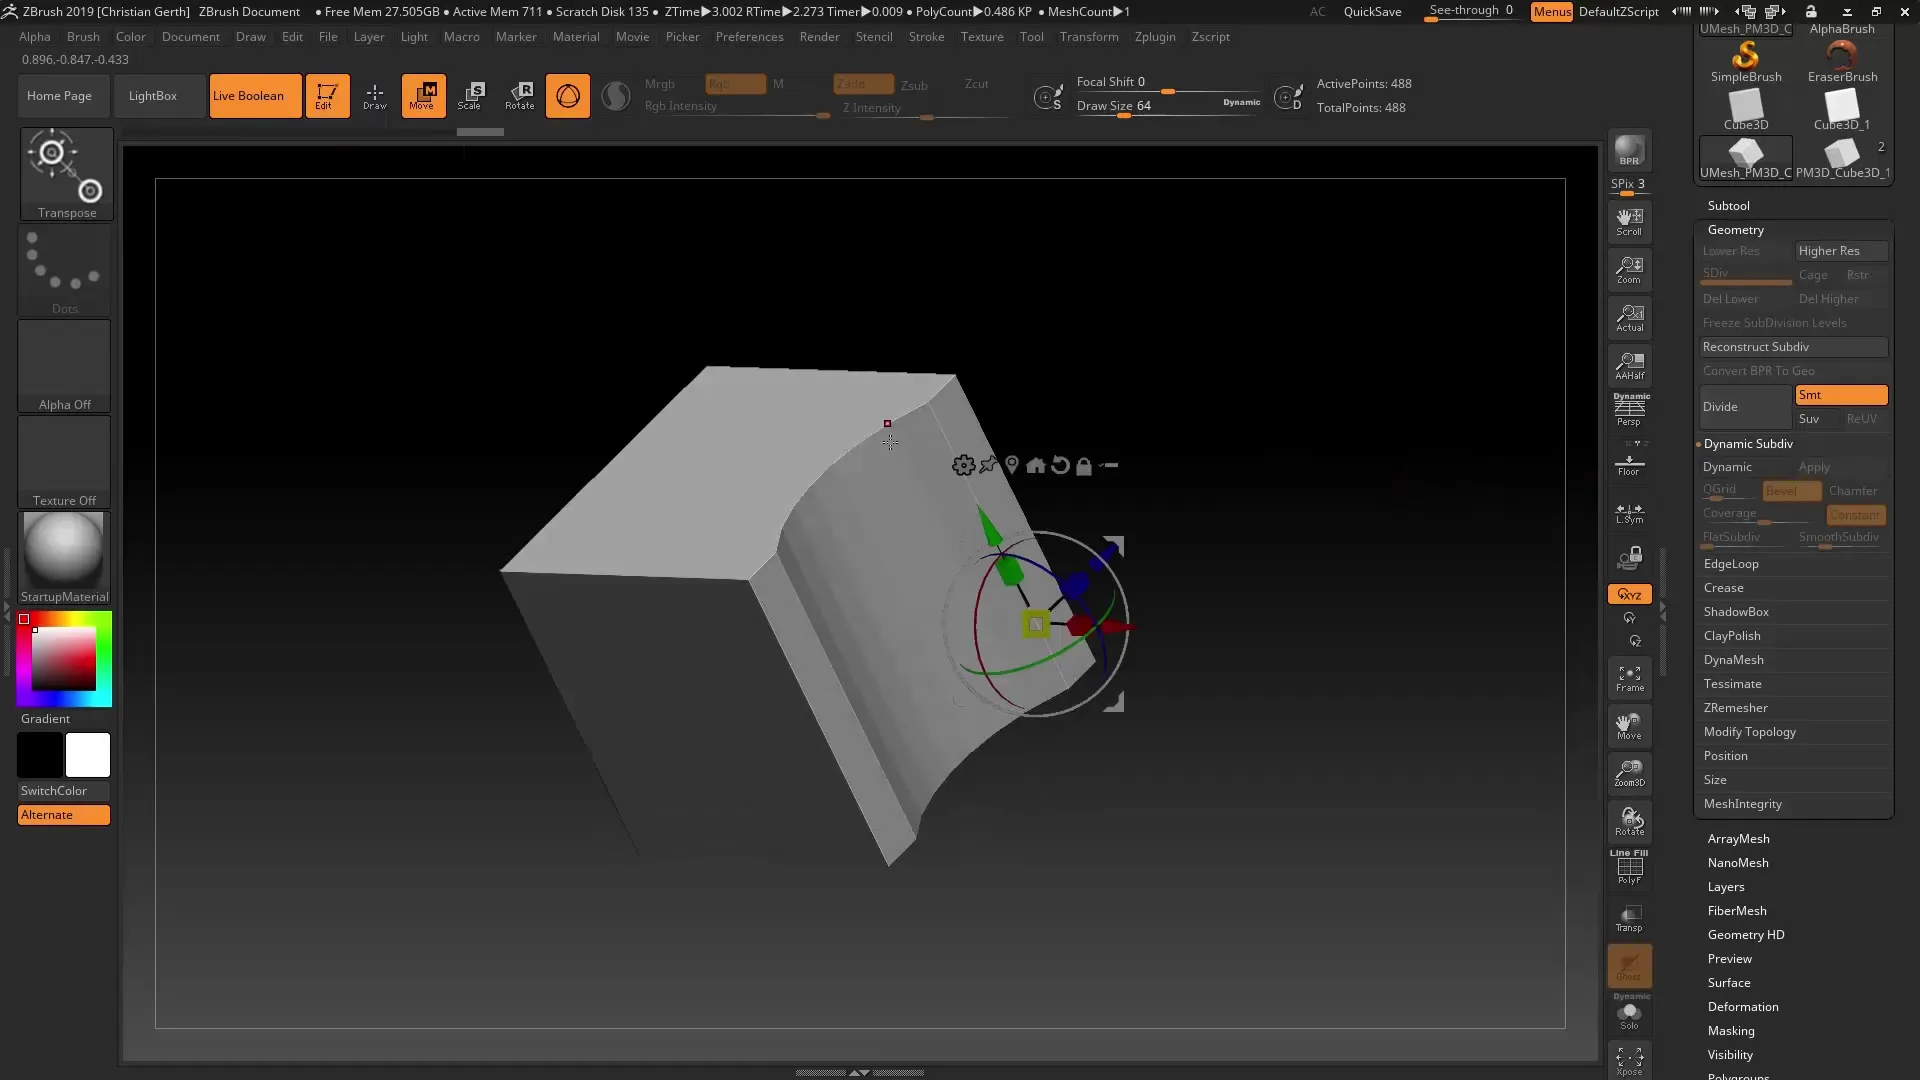Expand the ZRemesher subsection
The height and width of the screenshot is (1080, 1920).
pos(1735,708)
